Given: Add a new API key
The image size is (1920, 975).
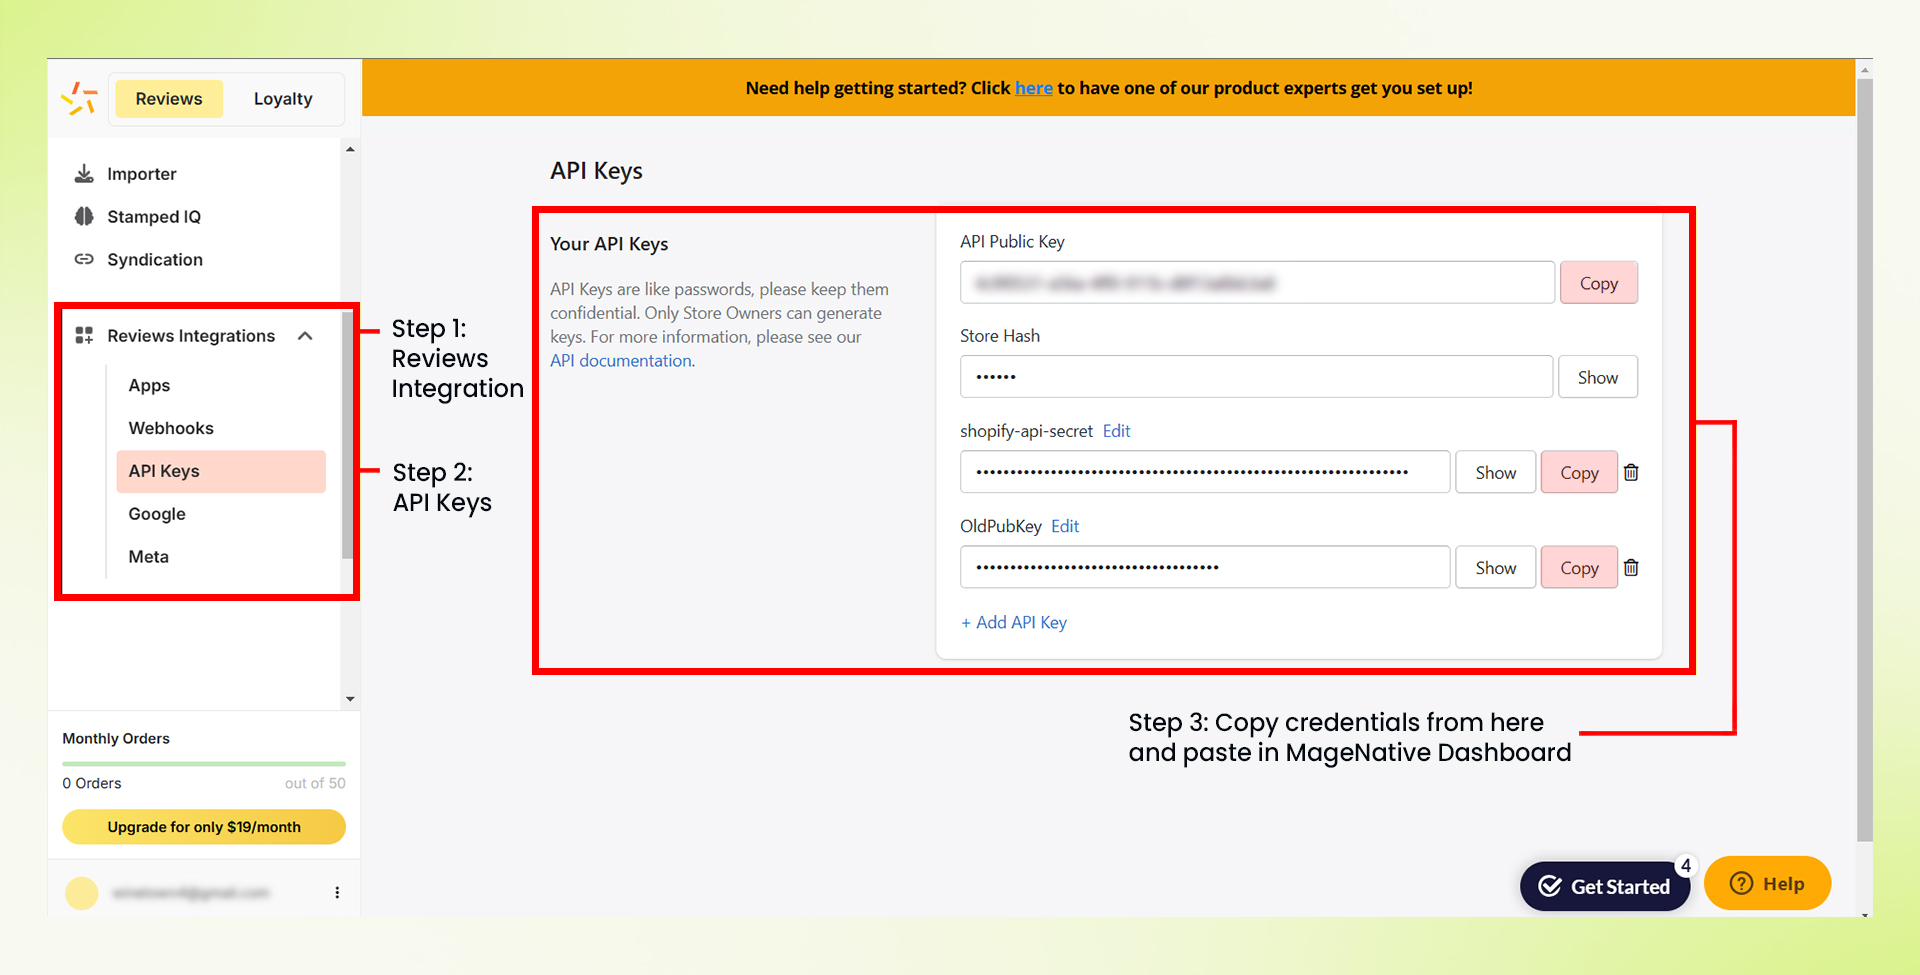Looking at the screenshot, I should (x=1013, y=622).
